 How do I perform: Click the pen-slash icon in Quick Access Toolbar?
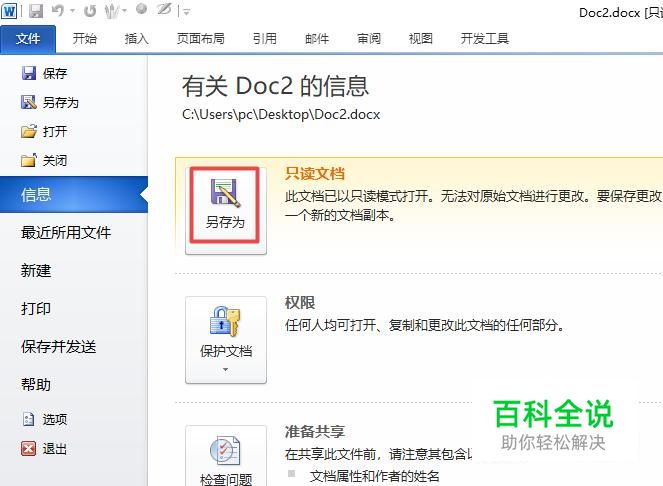[x=164, y=9]
